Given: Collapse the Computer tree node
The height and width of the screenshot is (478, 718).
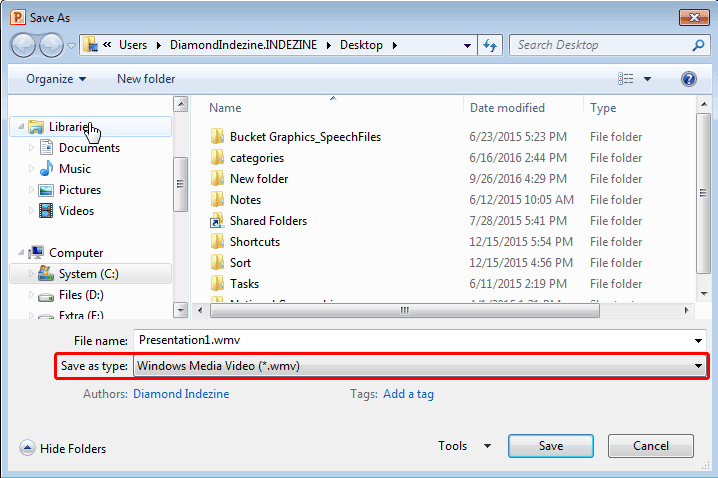Looking at the screenshot, I should pyautogui.click(x=21, y=252).
